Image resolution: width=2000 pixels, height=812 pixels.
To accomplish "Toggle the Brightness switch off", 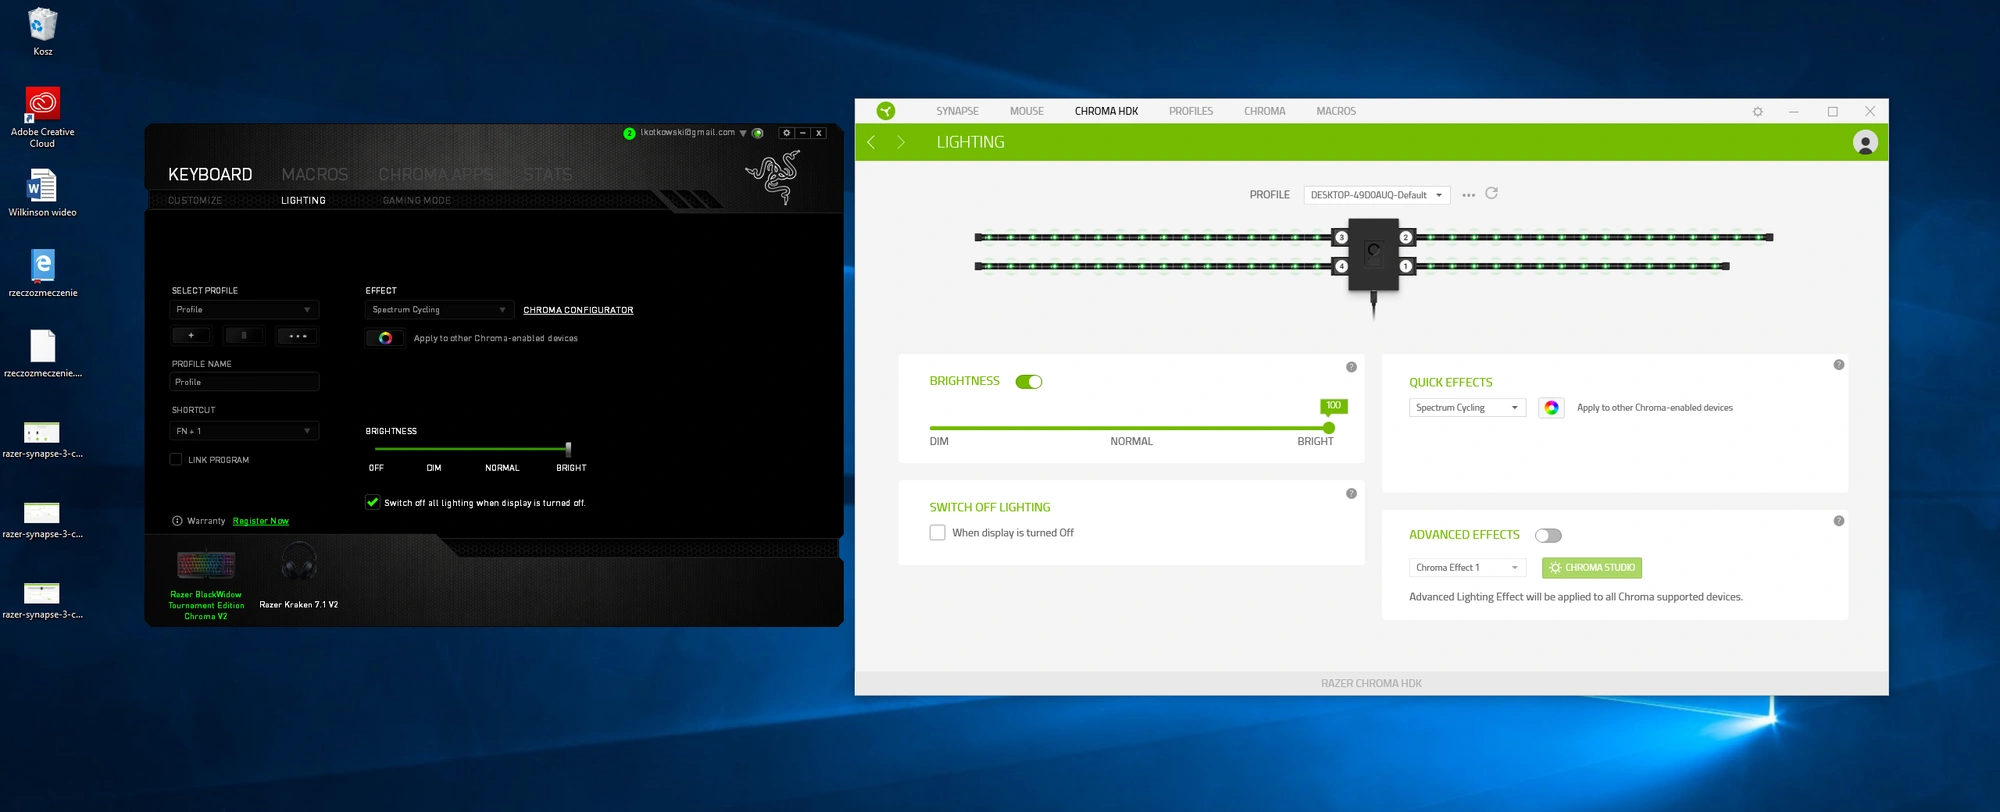I will [1029, 382].
